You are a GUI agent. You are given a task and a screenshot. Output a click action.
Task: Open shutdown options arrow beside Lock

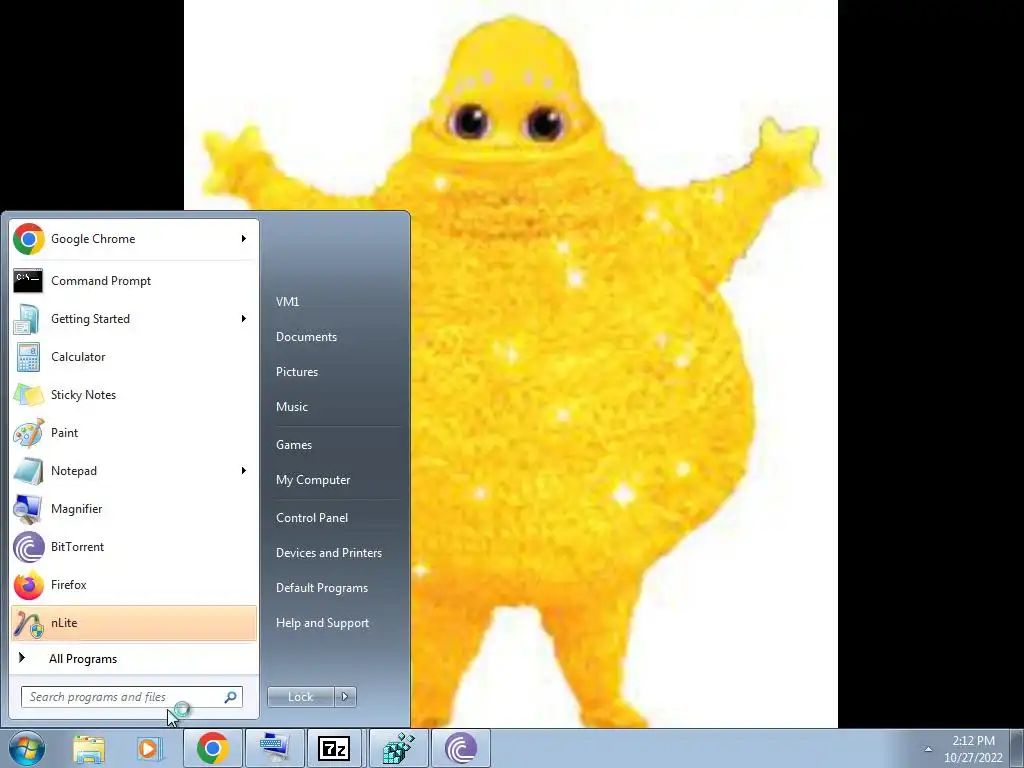345,697
